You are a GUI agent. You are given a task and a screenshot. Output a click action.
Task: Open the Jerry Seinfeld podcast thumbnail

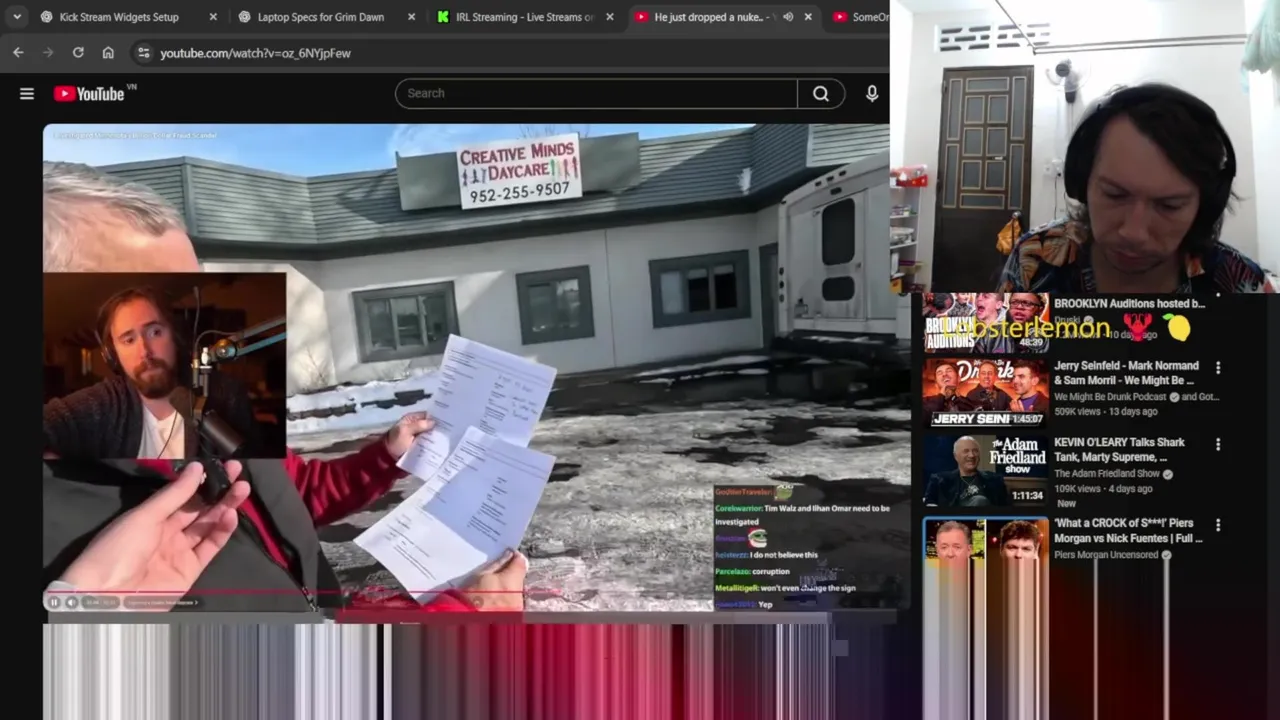pyautogui.click(x=985, y=392)
